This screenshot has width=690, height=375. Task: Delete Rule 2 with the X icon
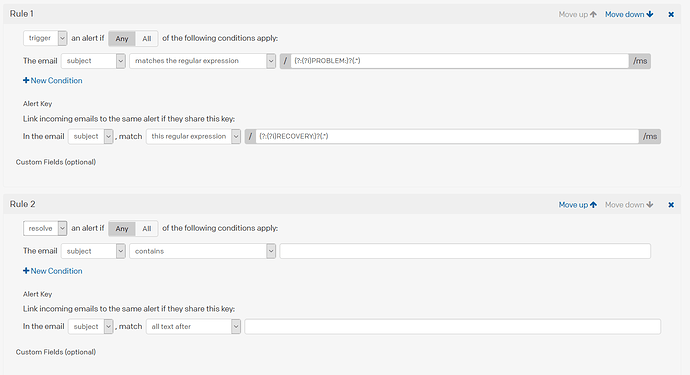(671, 205)
